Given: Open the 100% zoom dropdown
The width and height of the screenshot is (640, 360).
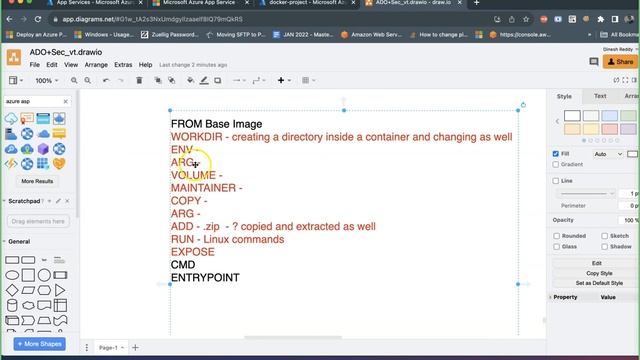Looking at the screenshot, I should [x=47, y=80].
